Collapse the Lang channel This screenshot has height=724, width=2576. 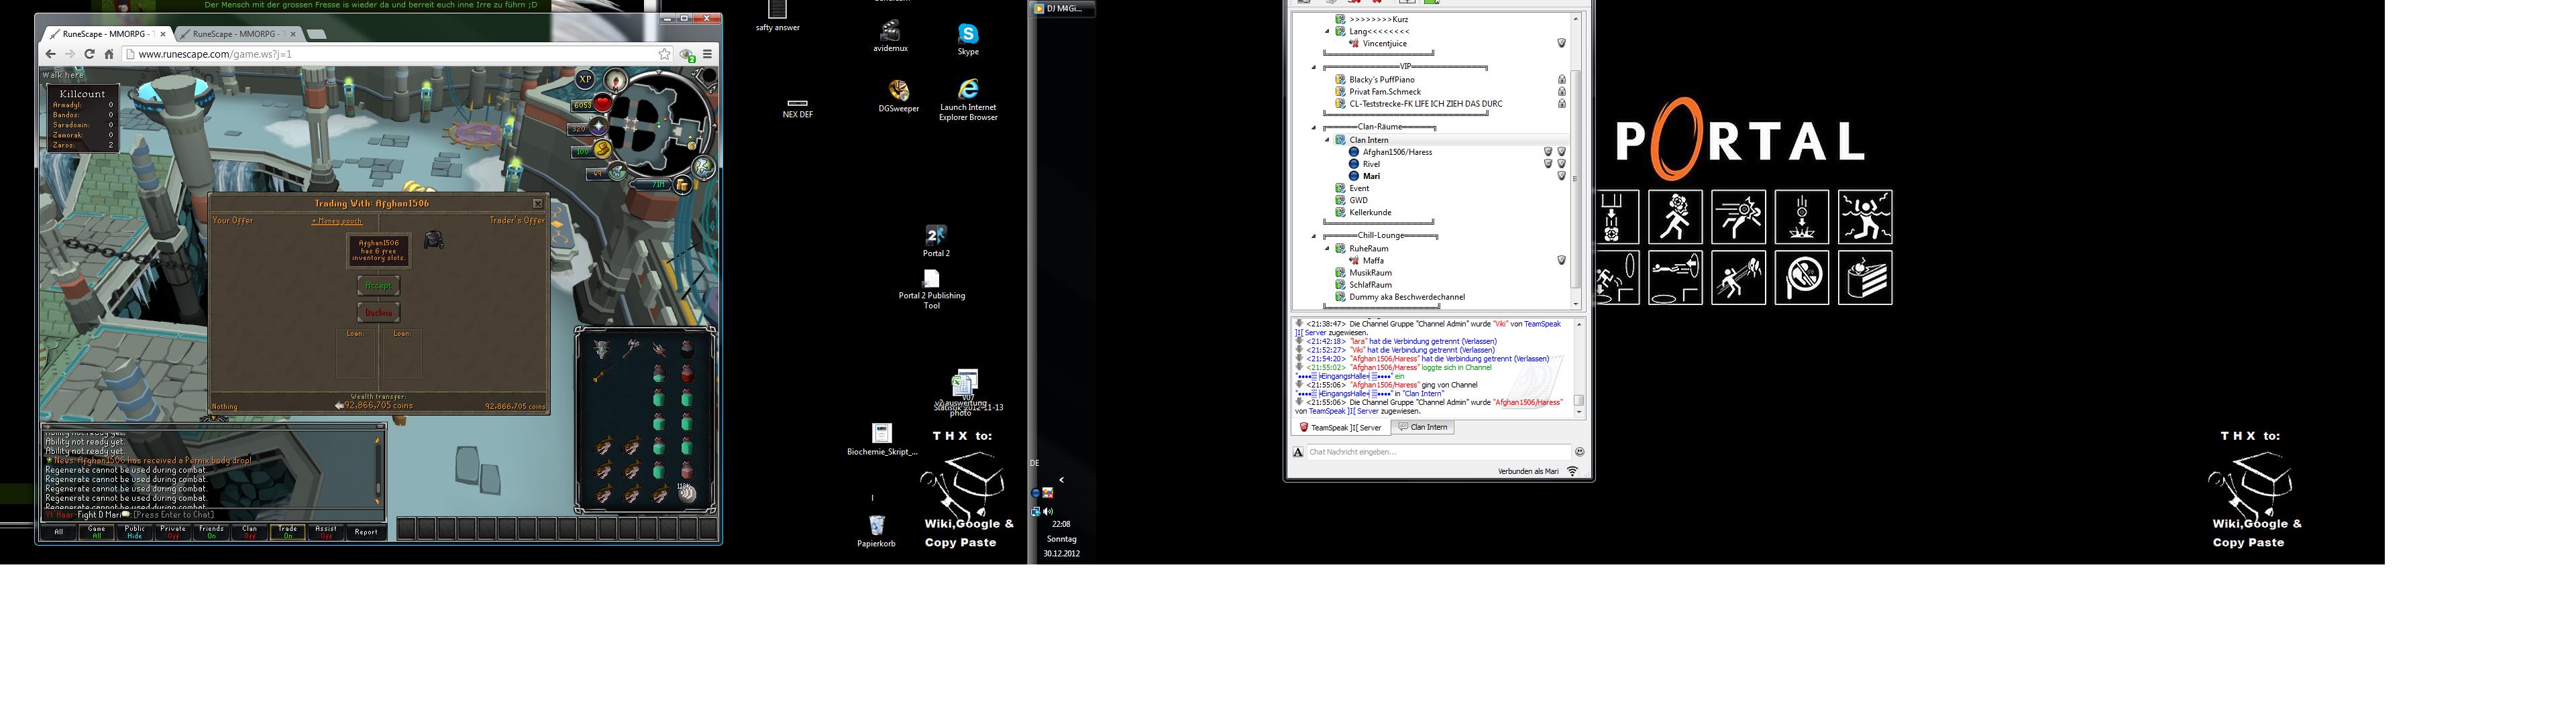1328,32
